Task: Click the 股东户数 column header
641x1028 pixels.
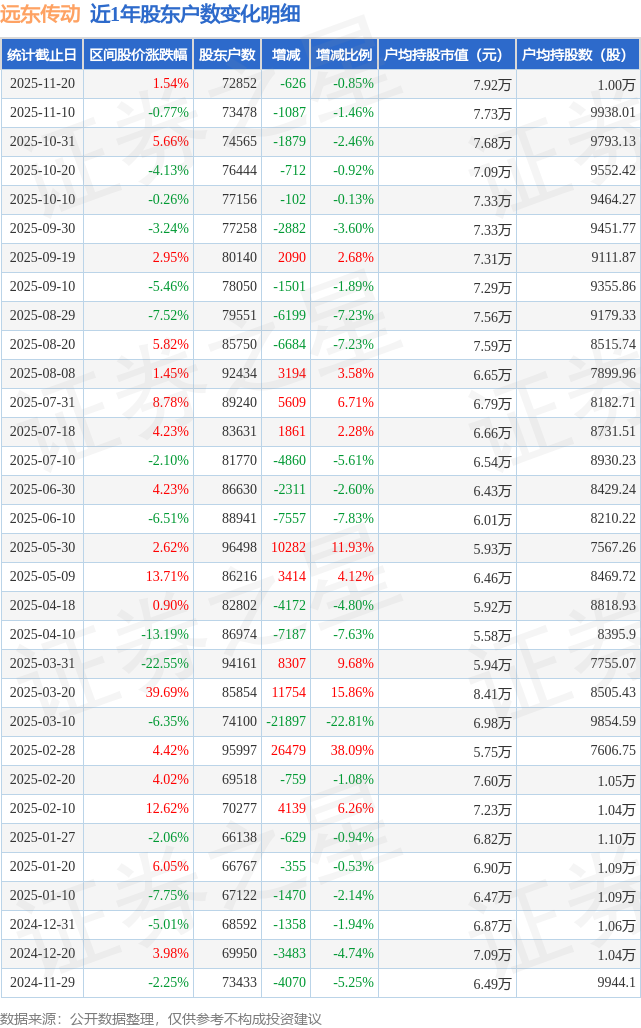Action: [227, 55]
